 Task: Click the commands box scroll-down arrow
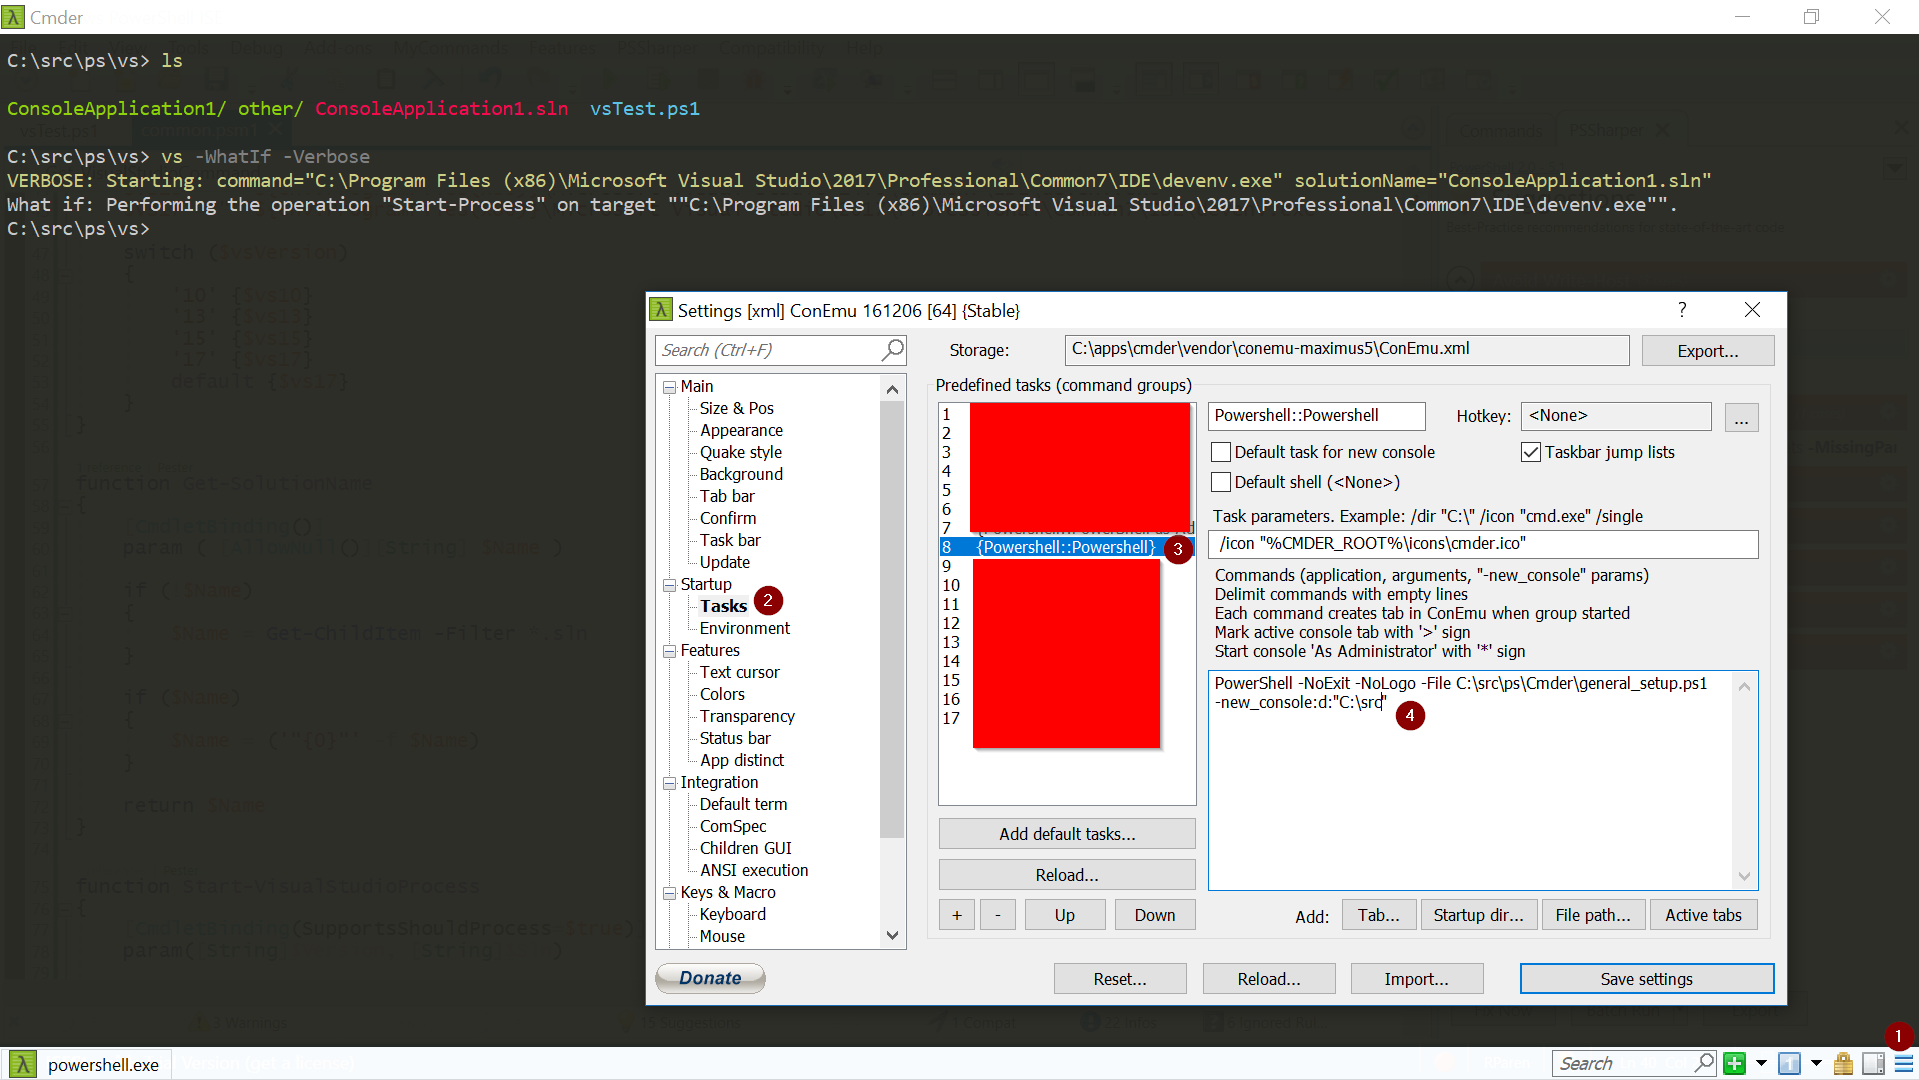pos(1744,876)
